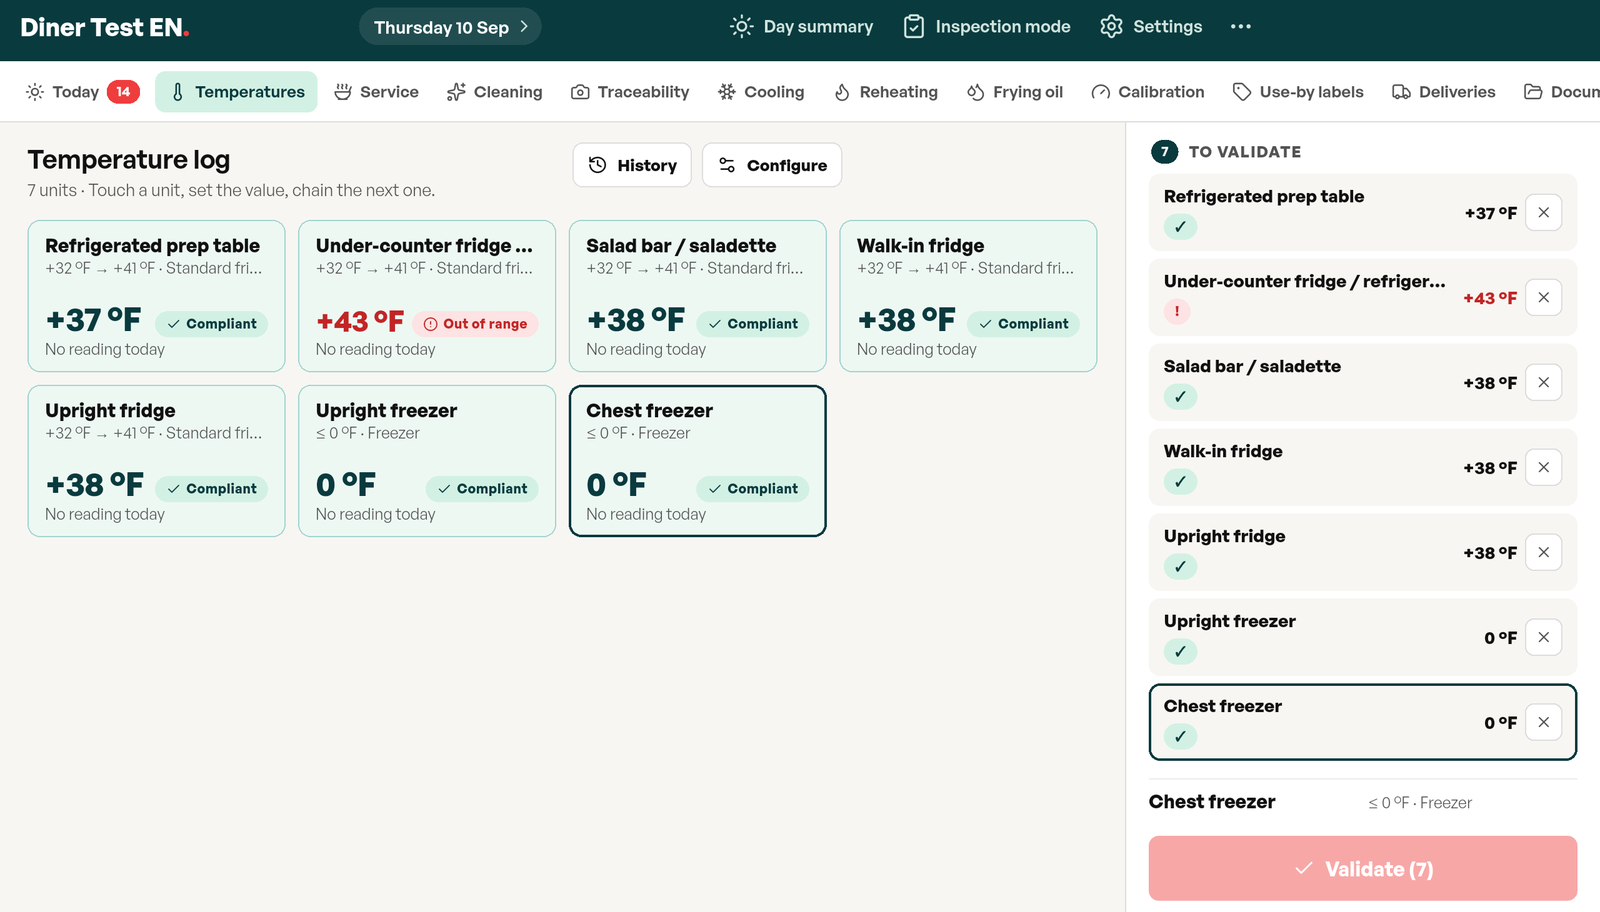Remove Upright freezer from validation list
Screen dimensions: 1600x912
coord(1544,637)
